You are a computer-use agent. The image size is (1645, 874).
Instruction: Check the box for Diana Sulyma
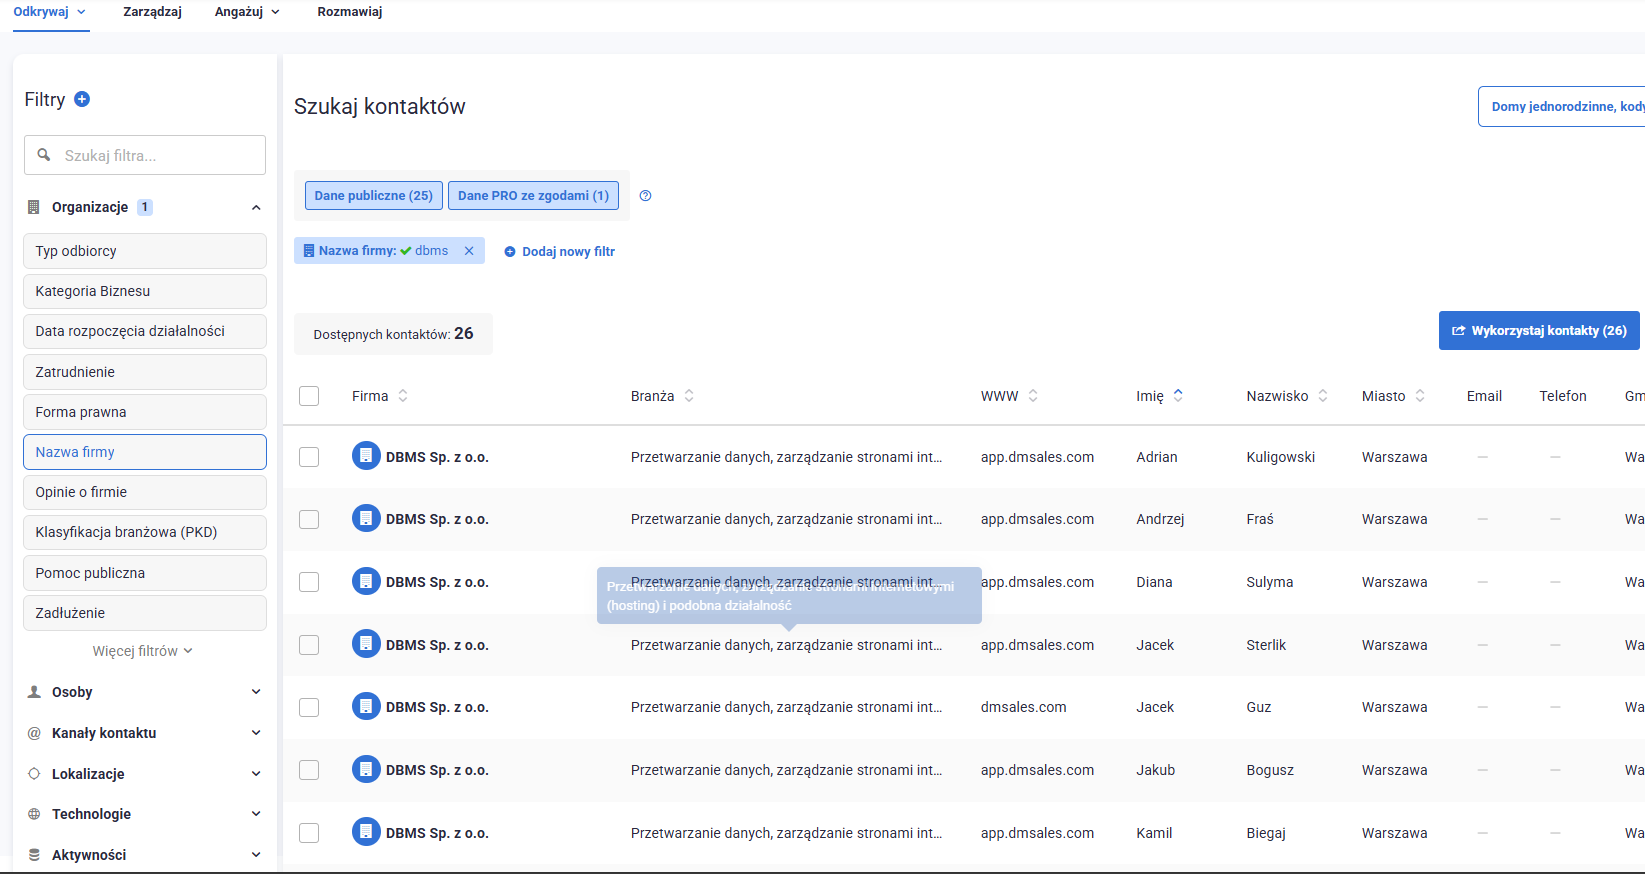309,582
